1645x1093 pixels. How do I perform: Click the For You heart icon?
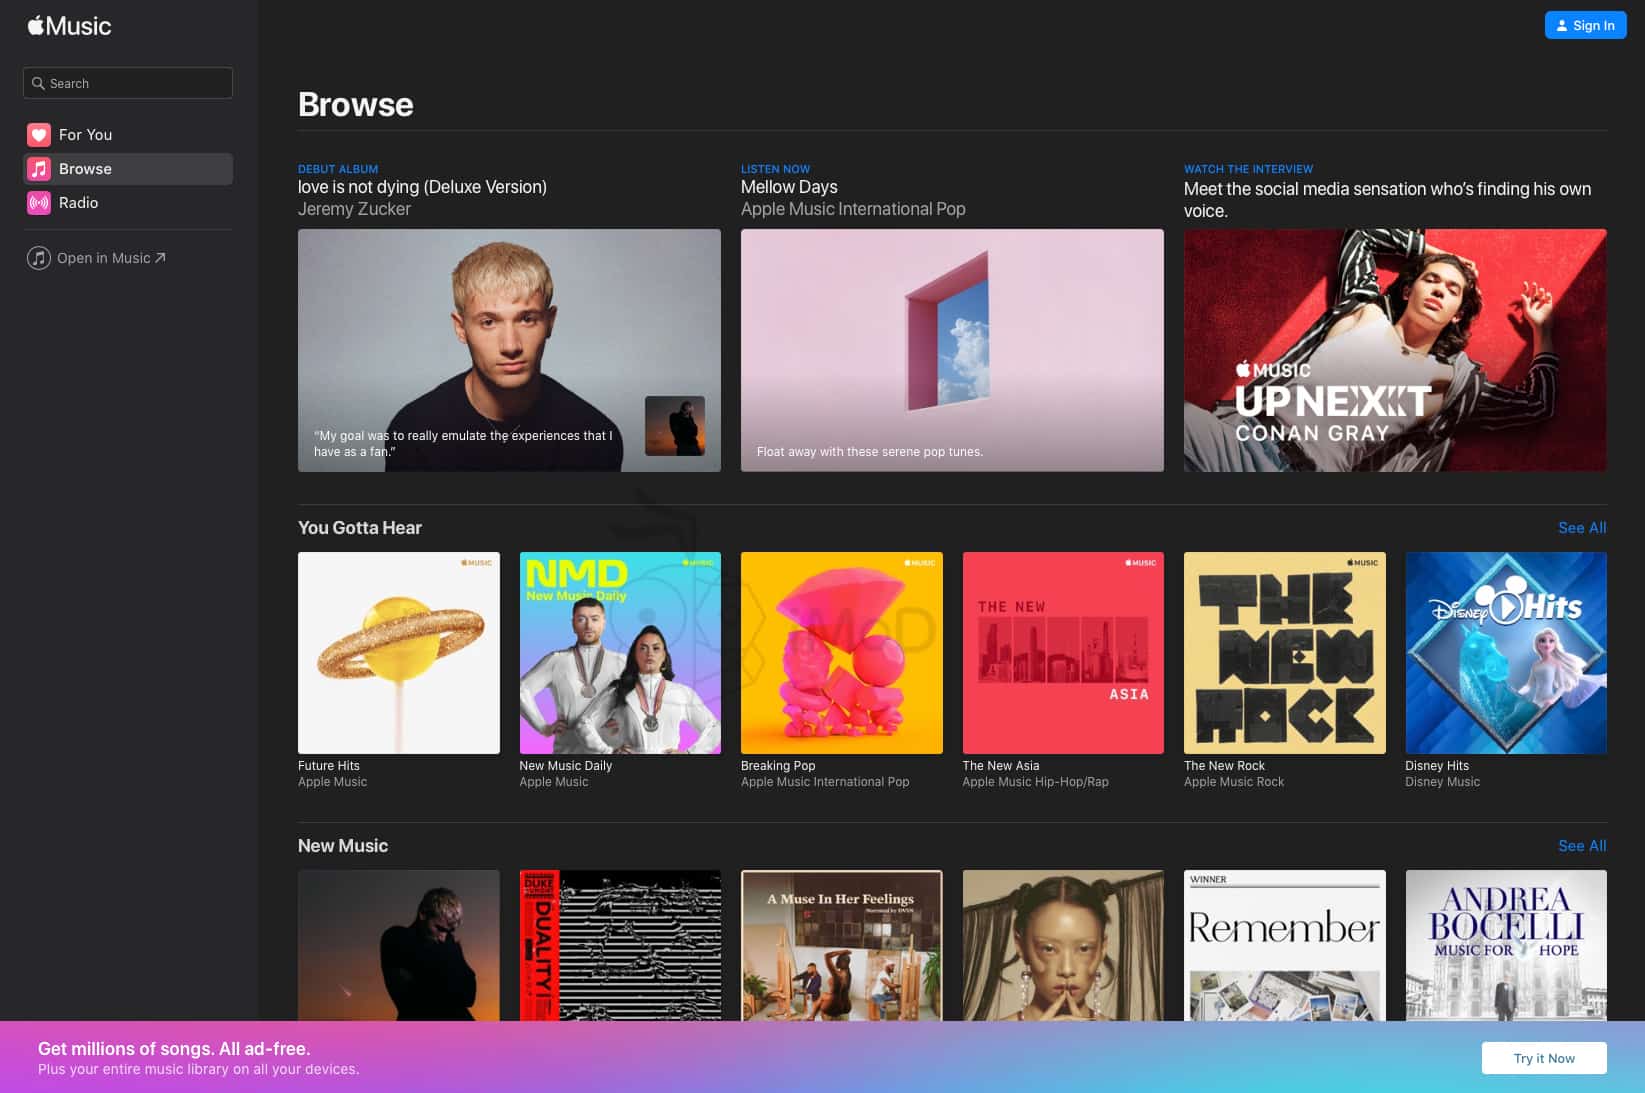39,135
